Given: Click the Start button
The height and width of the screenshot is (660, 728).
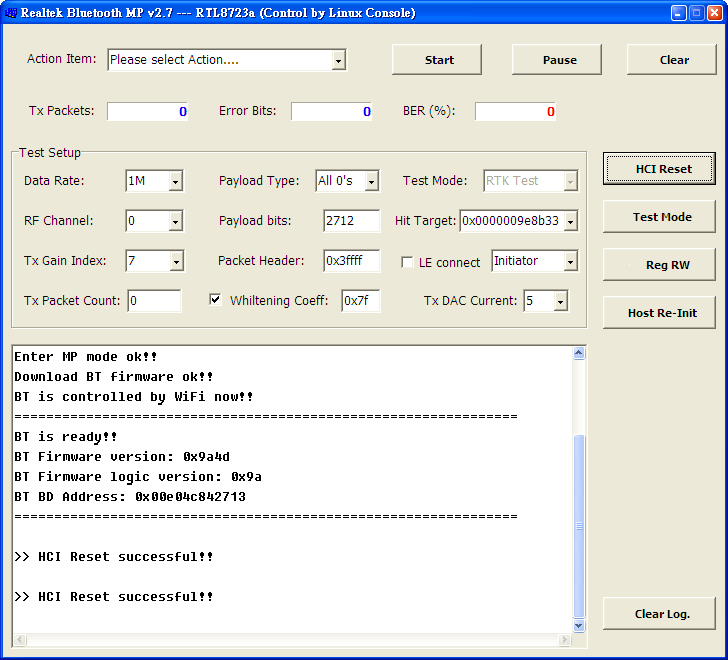Looking at the screenshot, I should point(437,60).
